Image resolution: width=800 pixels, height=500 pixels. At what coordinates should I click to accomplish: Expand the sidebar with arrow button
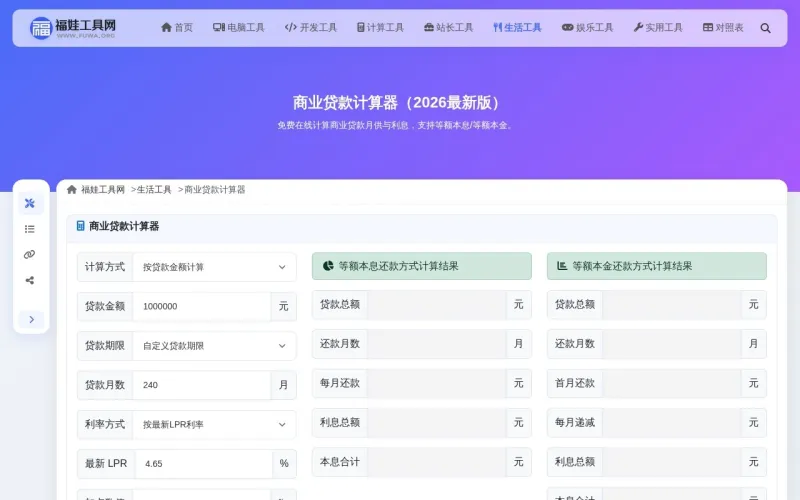click(x=31, y=319)
